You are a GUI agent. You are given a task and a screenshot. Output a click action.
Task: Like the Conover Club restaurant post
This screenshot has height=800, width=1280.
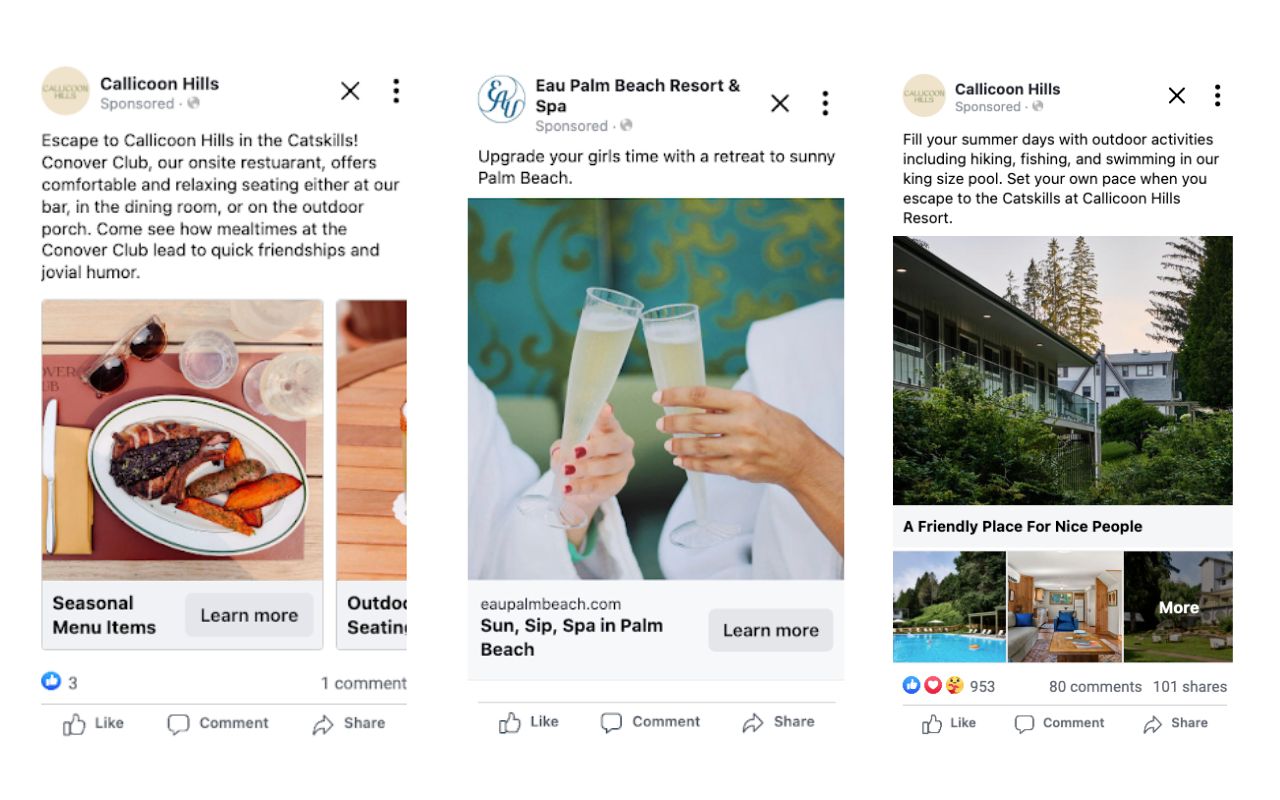click(94, 724)
